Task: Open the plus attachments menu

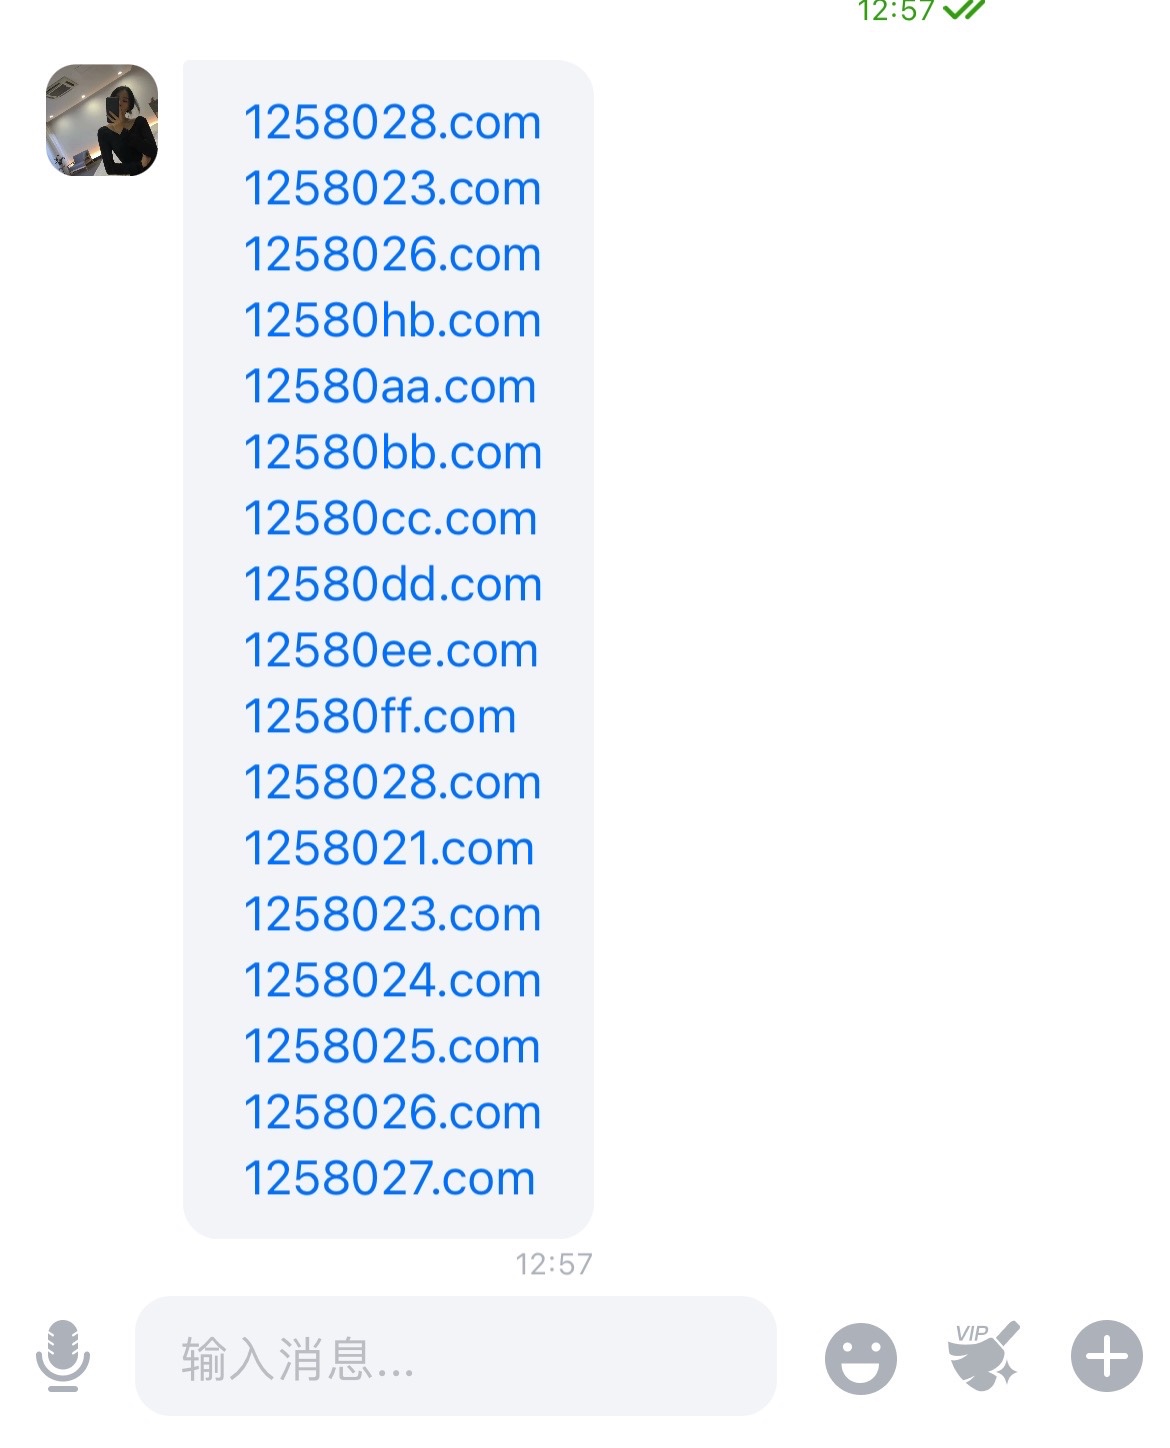Action: [1106, 1357]
